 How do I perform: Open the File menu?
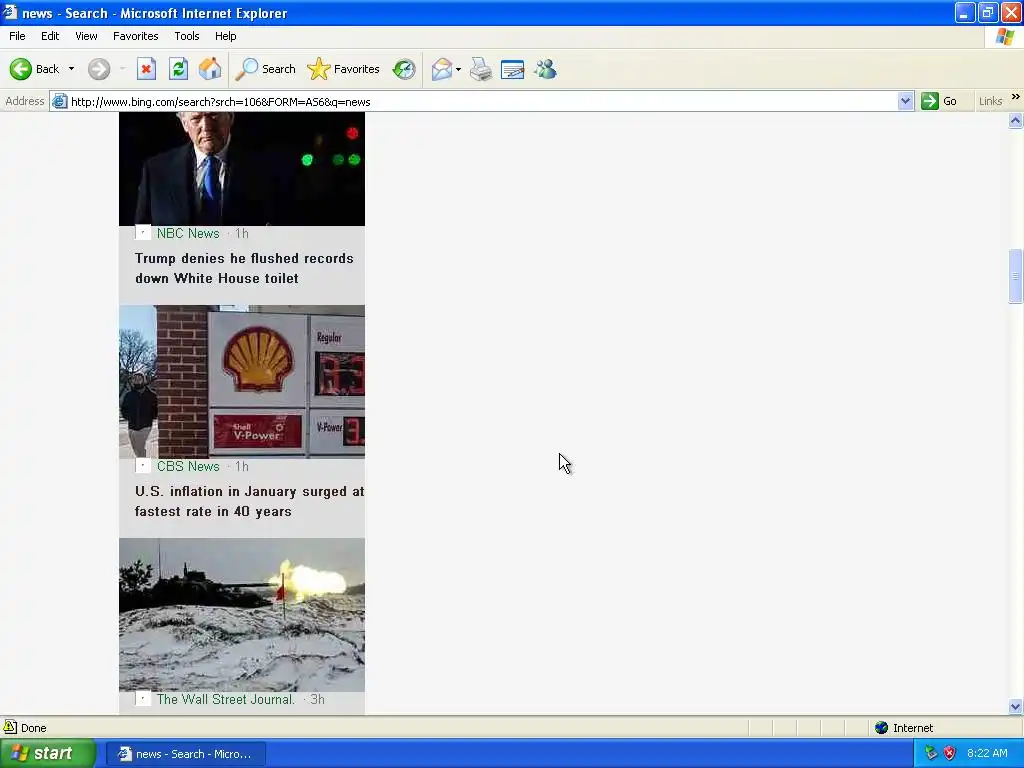pyautogui.click(x=18, y=36)
